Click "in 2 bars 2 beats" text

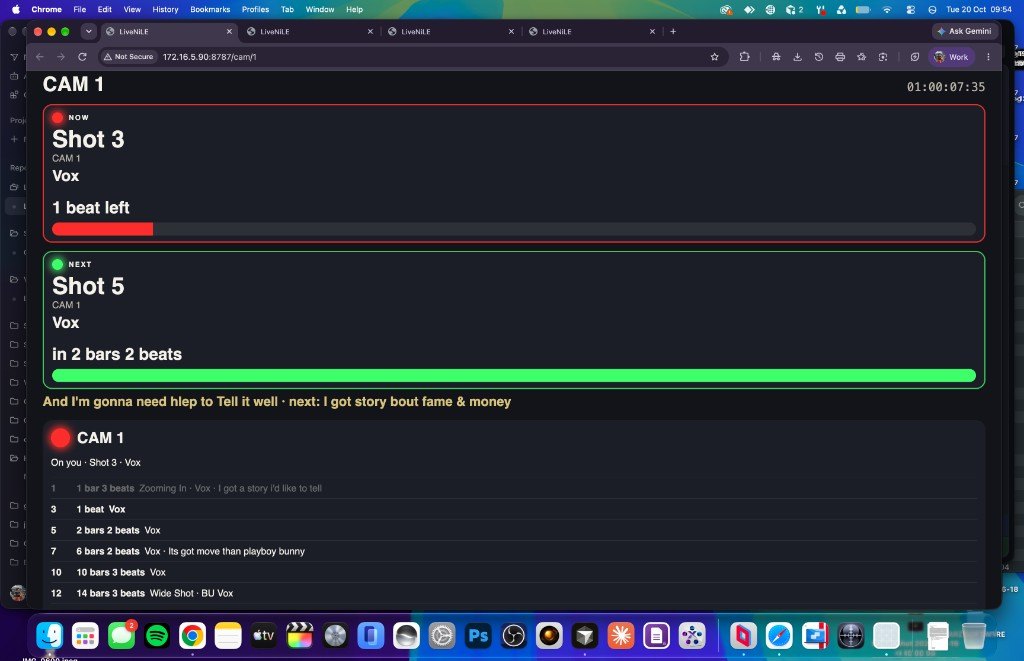(117, 354)
